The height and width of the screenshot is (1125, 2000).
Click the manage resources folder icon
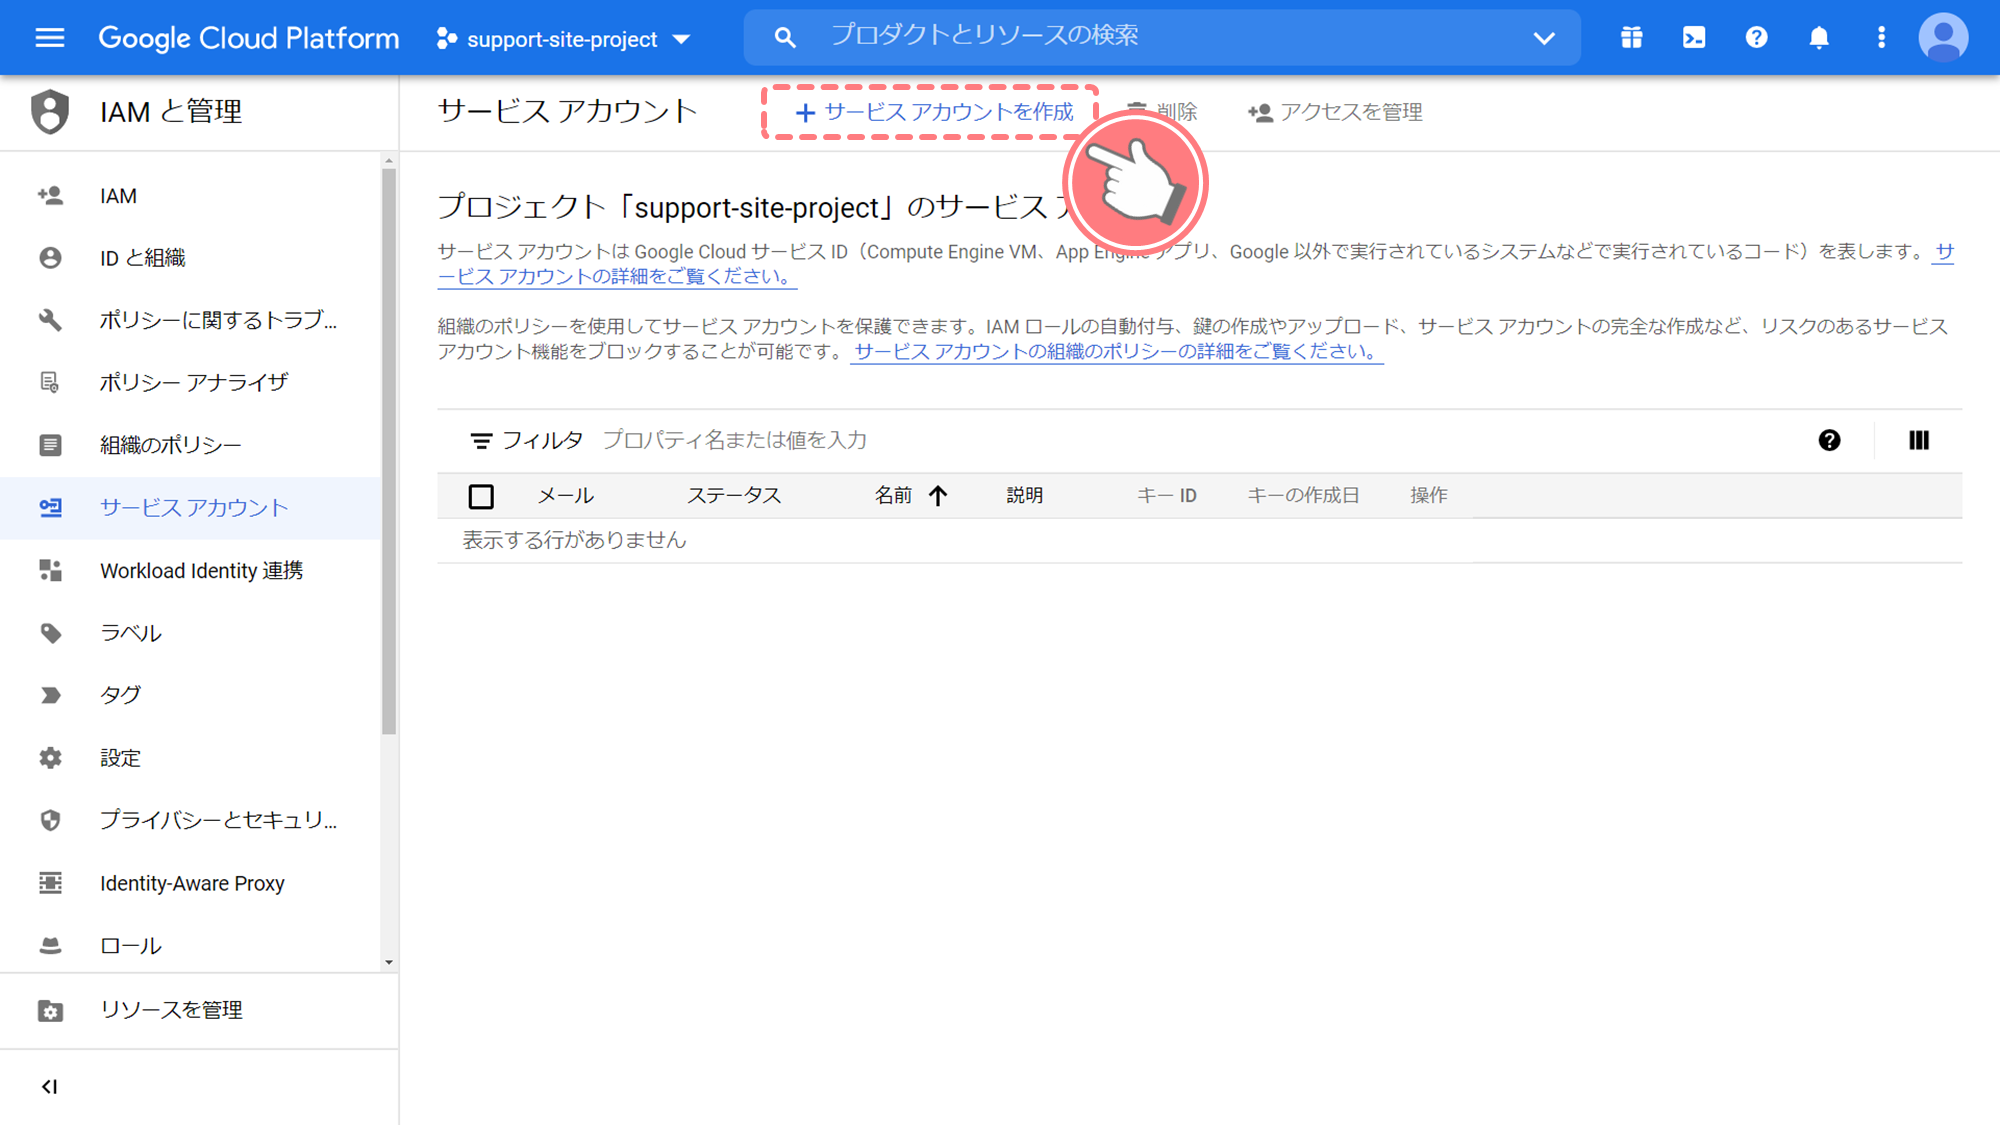pos(50,1010)
